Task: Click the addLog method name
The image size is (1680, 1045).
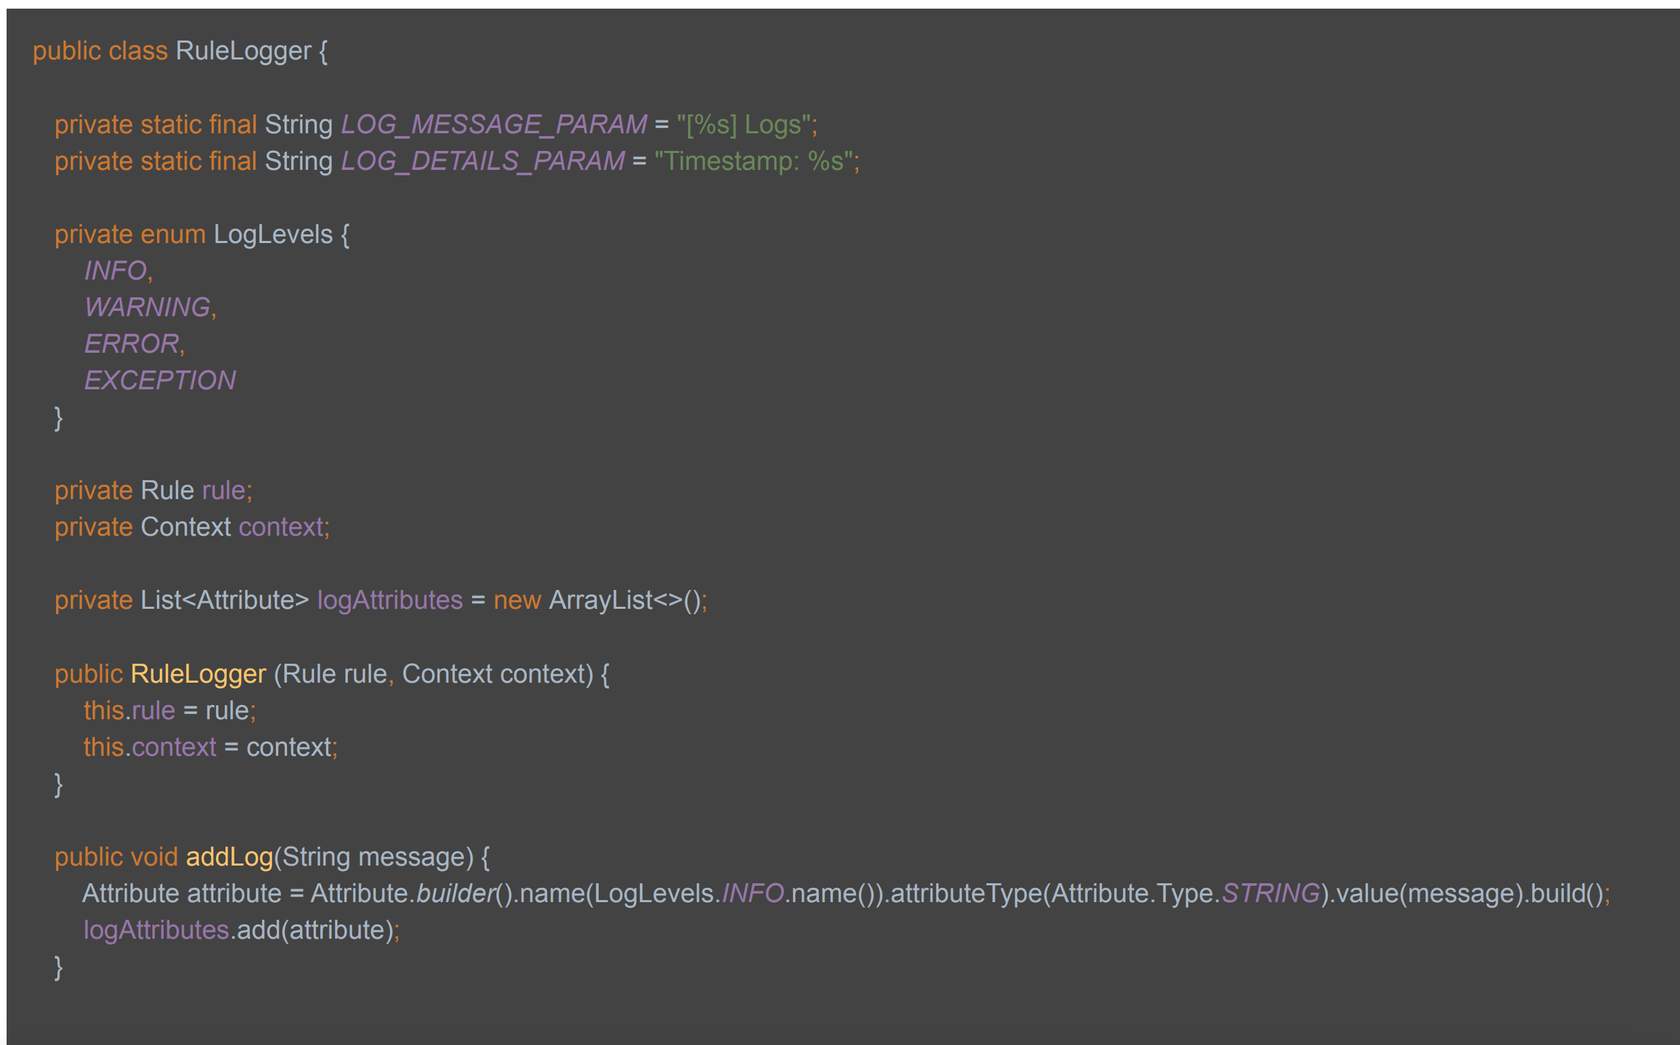Action: 229,858
